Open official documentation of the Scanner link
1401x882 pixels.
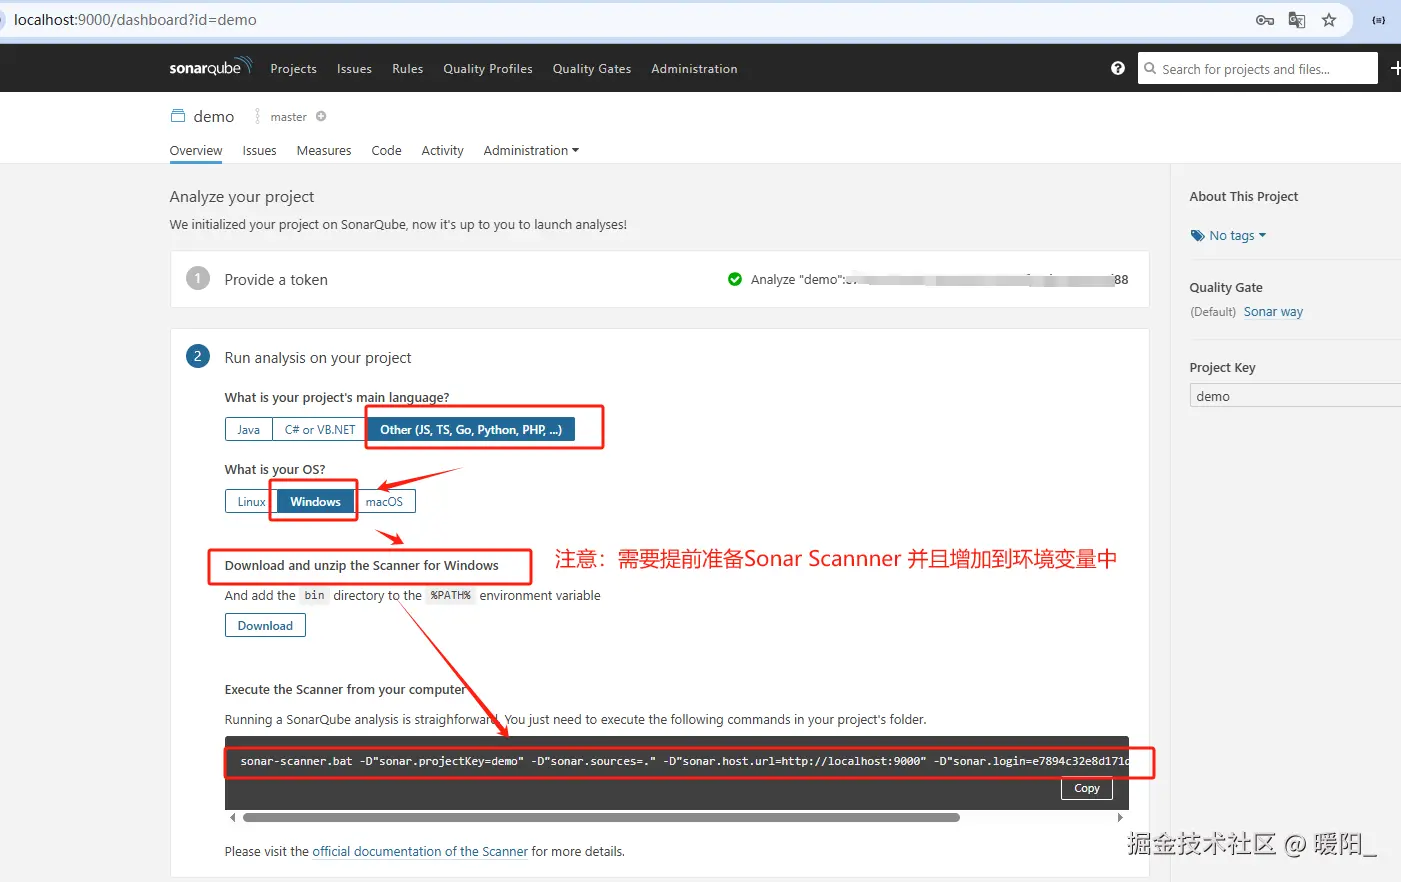[x=420, y=852]
